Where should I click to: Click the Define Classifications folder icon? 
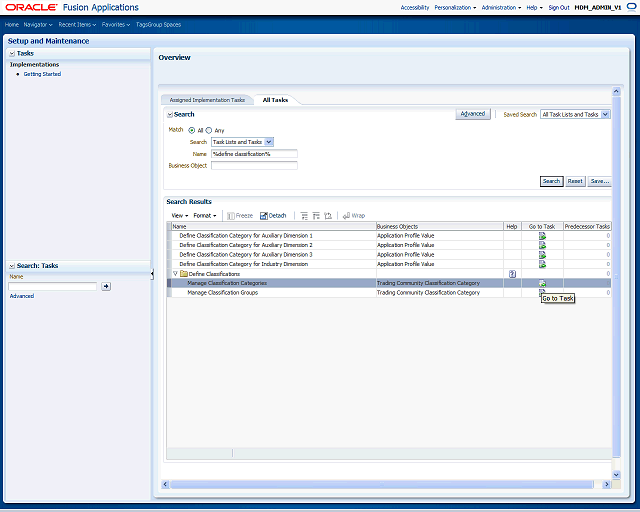(184, 274)
